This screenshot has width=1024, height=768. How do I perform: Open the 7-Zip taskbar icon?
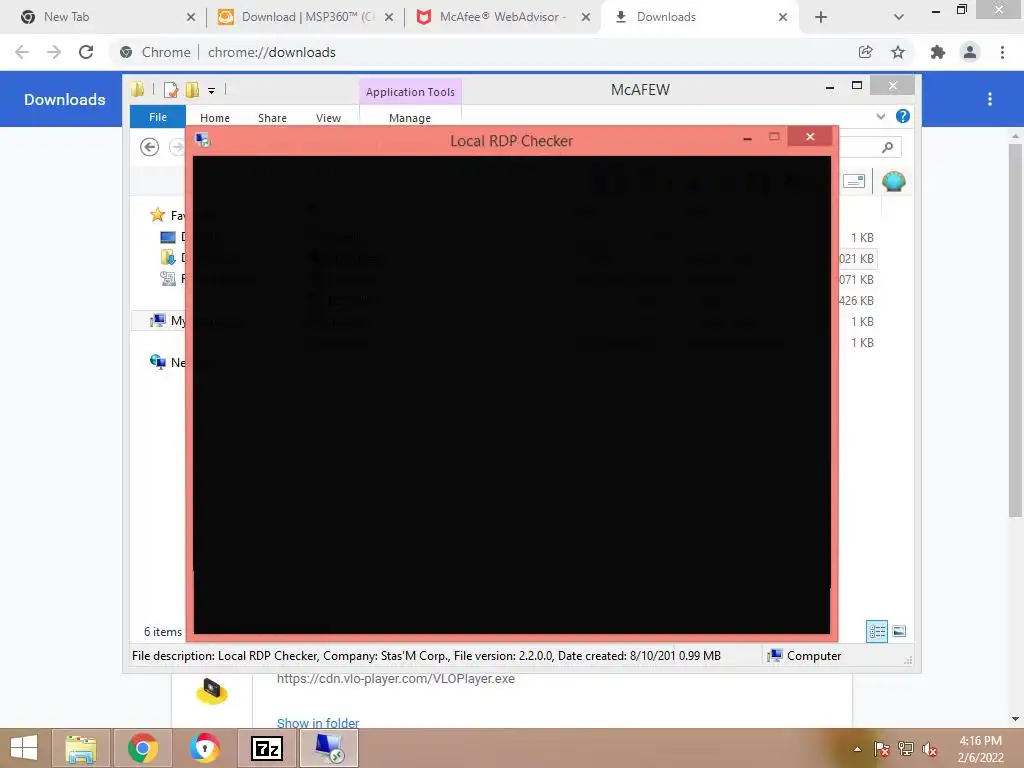267,748
